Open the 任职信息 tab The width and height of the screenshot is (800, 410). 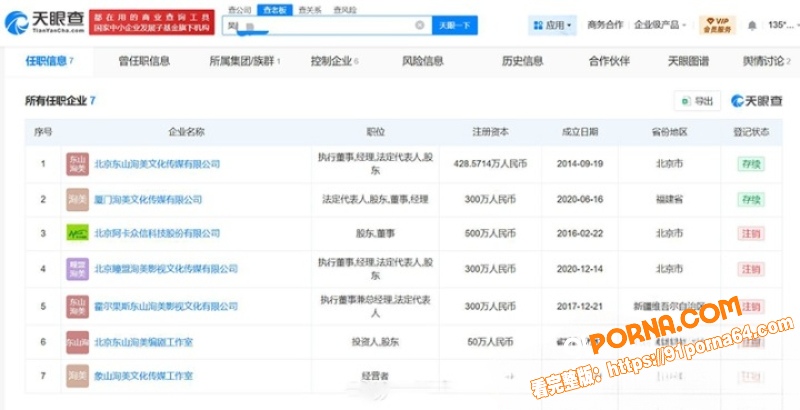[49, 61]
